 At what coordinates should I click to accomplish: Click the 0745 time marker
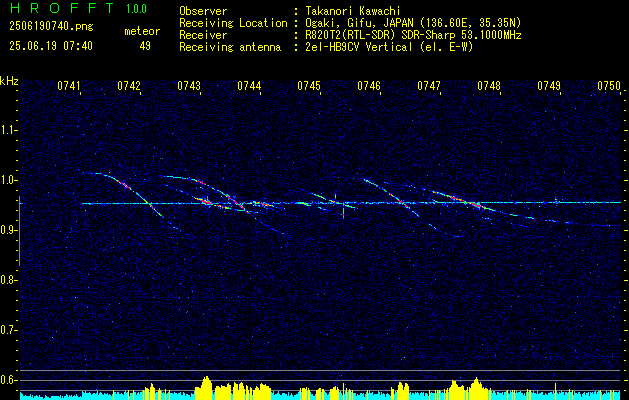(309, 86)
